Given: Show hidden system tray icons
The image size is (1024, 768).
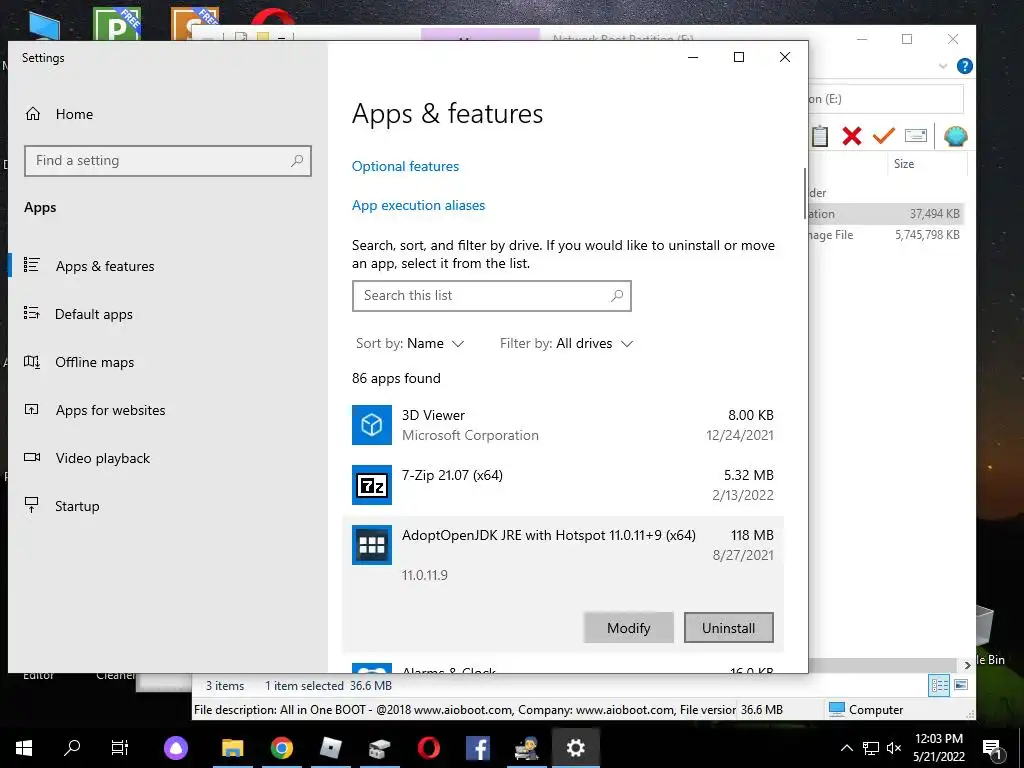Looking at the screenshot, I should coord(846,748).
